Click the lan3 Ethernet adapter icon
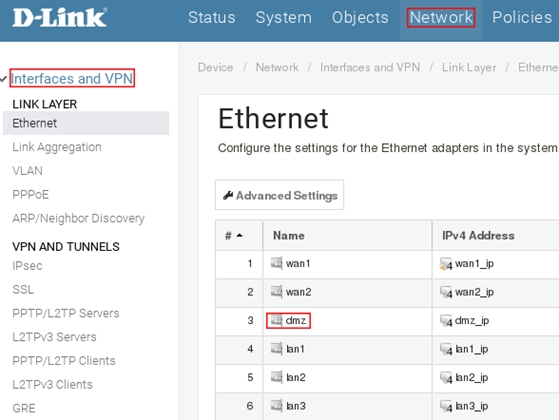Viewport: 559px width, 420px height. 277,405
